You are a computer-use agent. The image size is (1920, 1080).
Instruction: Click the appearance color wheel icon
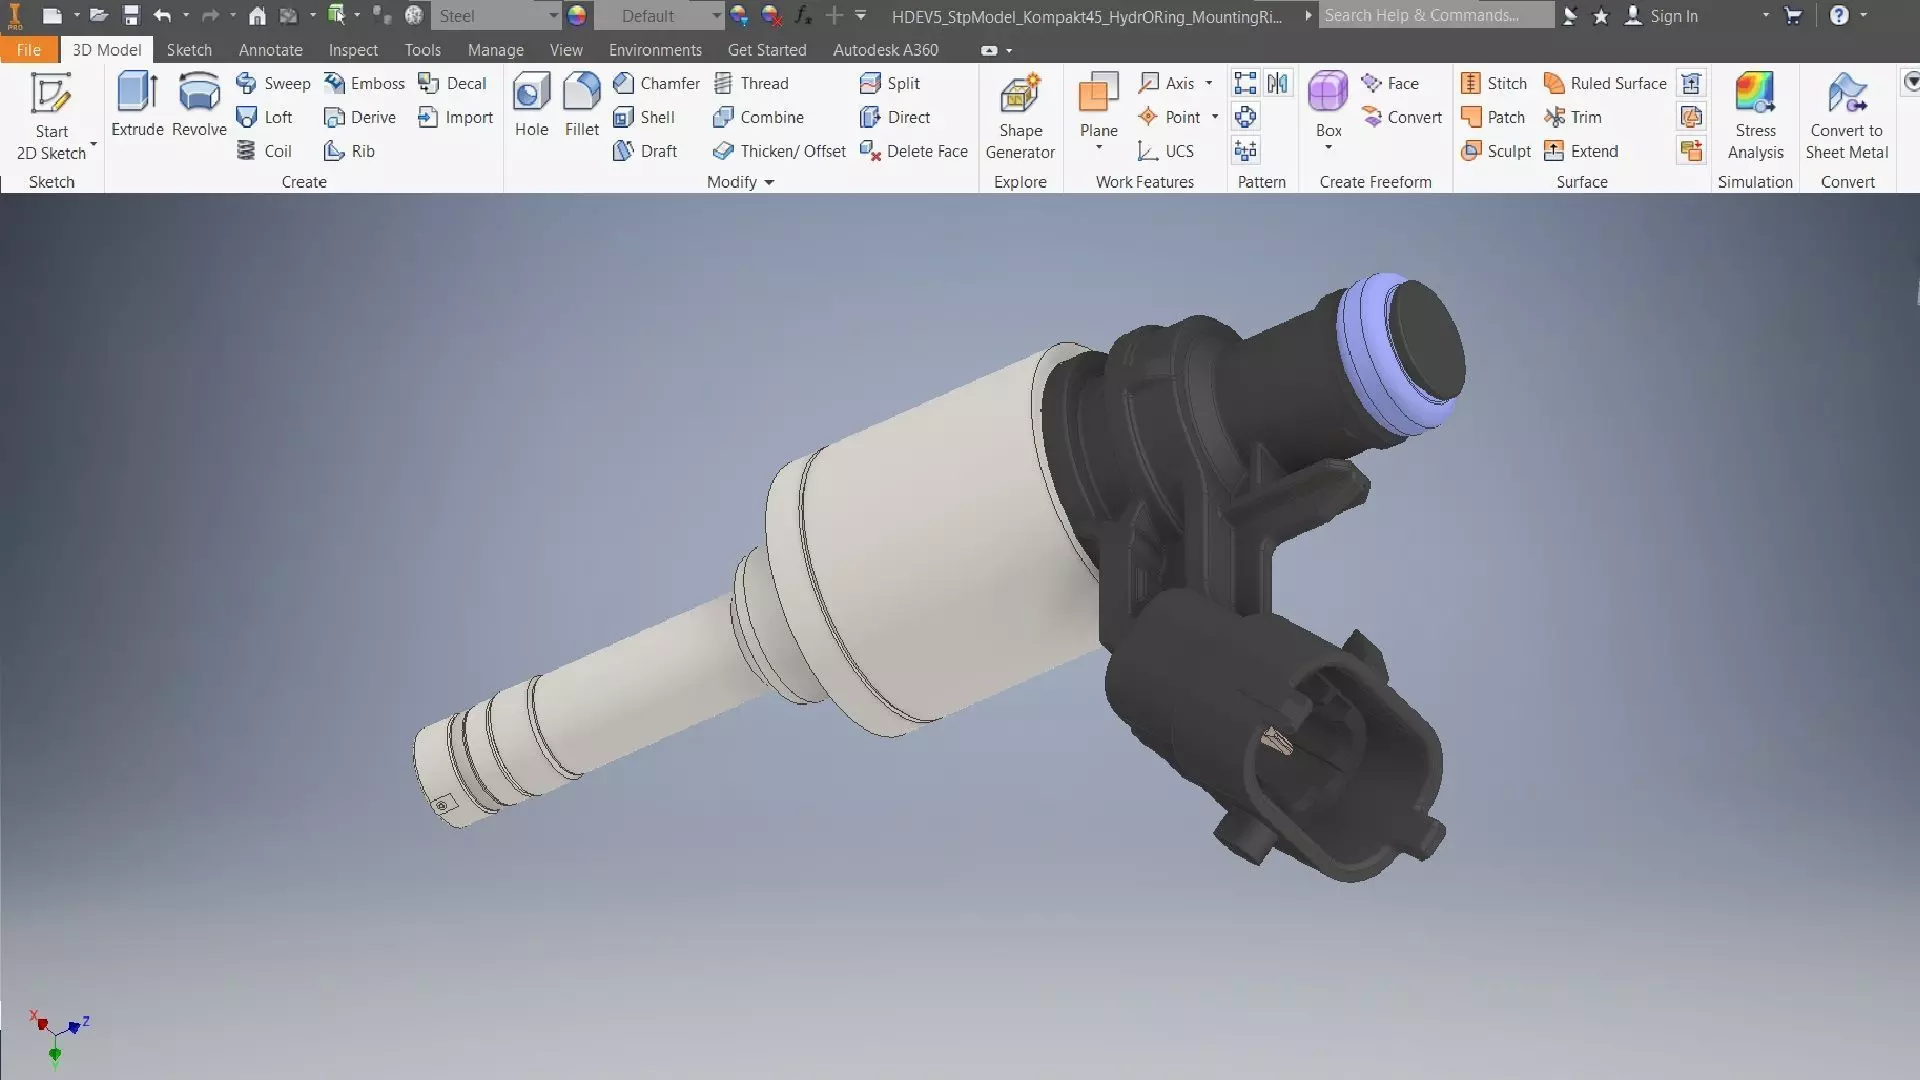pos(577,15)
